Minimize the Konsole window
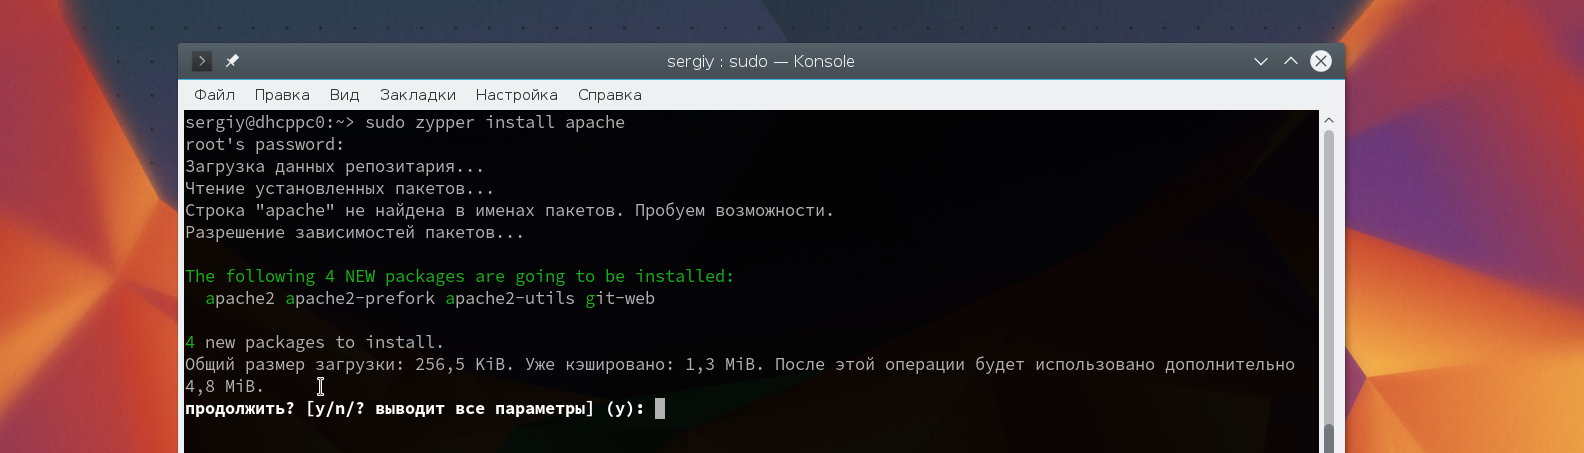 pos(1260,61)
